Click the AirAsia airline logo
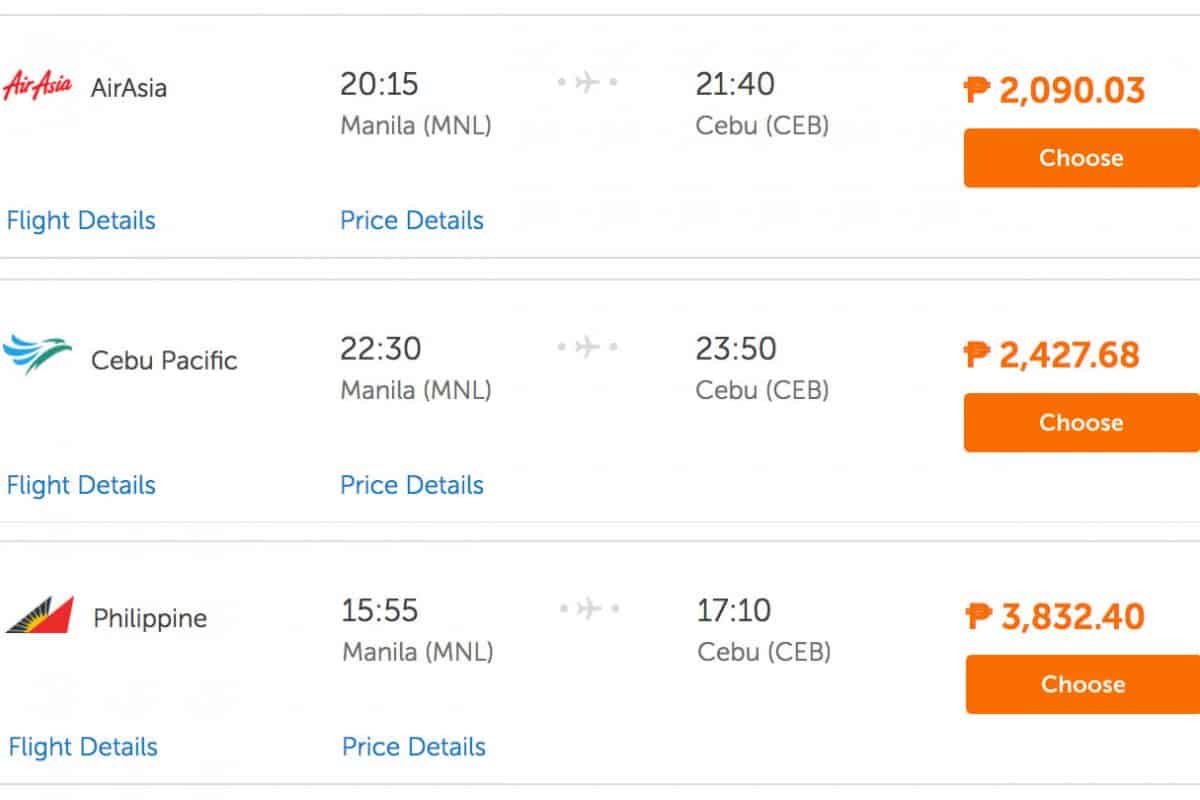Viewport: 1200px width, 800px height. coord(37,86)
